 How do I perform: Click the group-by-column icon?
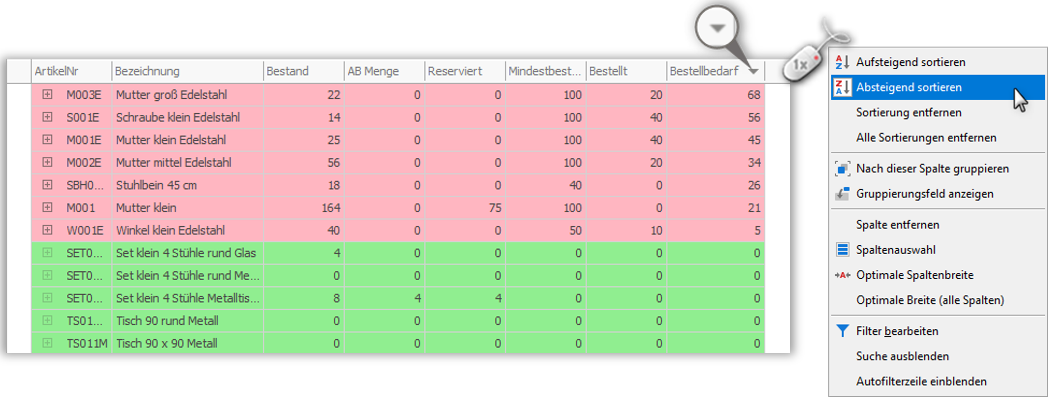click(x=842, y=168)
